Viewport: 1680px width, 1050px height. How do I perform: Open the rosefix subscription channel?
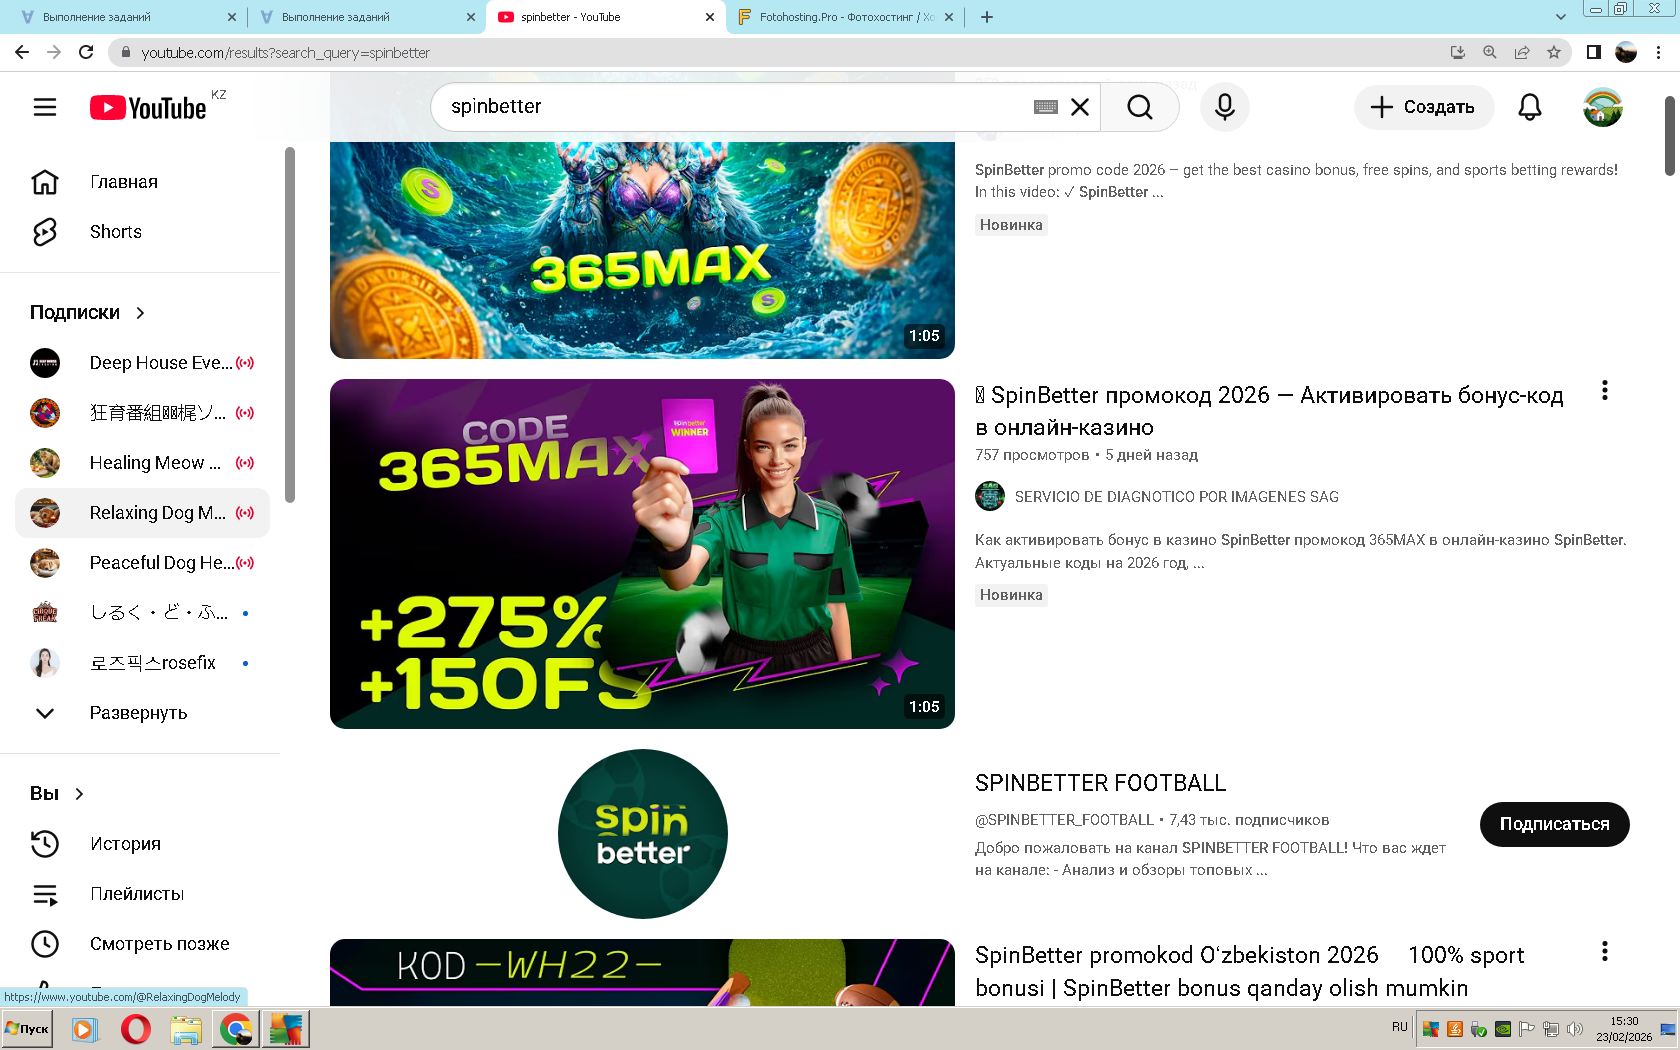pos(142,663)
